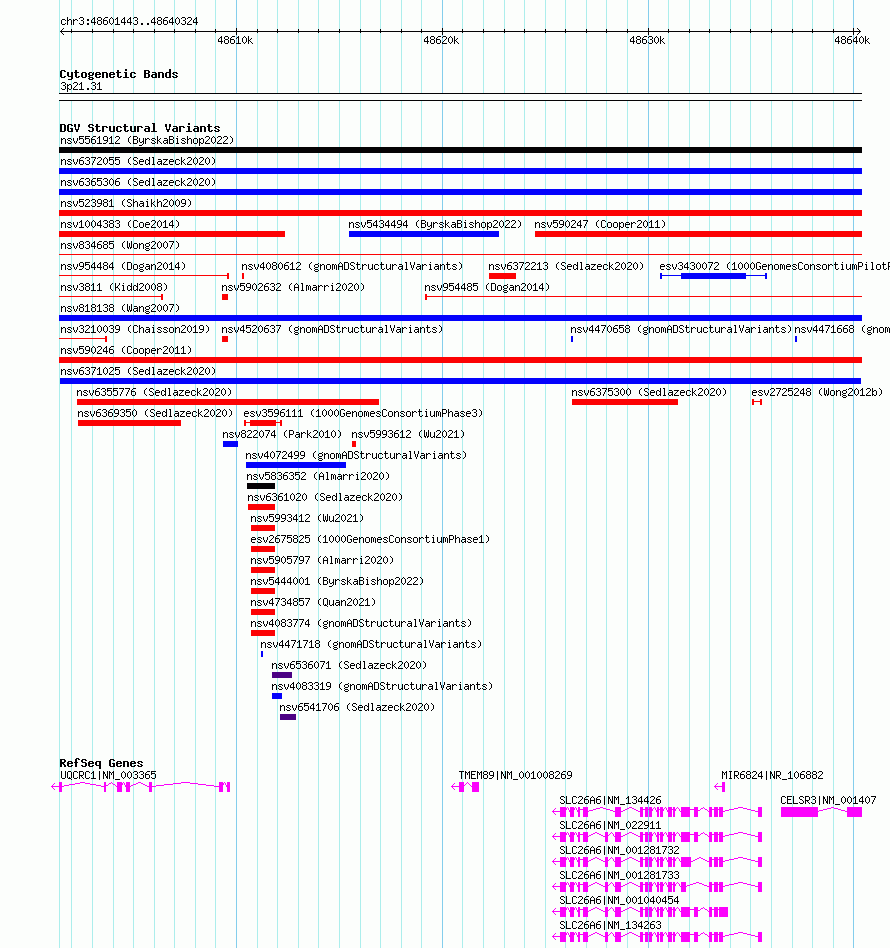890x948 pixels.
Task: Click the 48620k ruler position marker
Action: (441, 41)
